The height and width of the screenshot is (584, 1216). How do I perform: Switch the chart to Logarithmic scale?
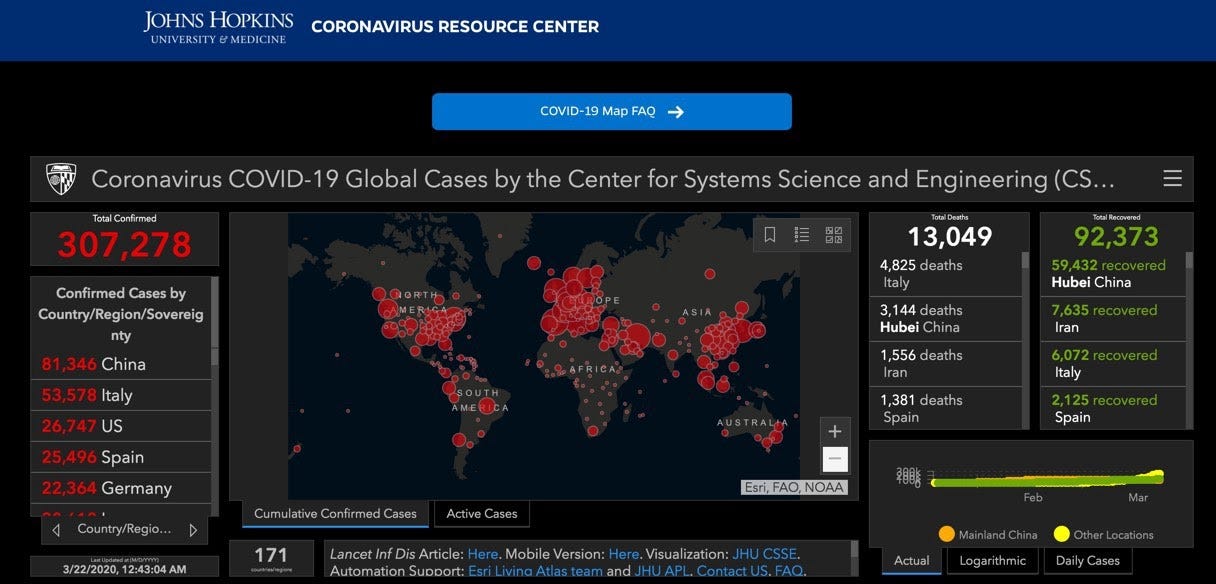[x=991, y=561]
